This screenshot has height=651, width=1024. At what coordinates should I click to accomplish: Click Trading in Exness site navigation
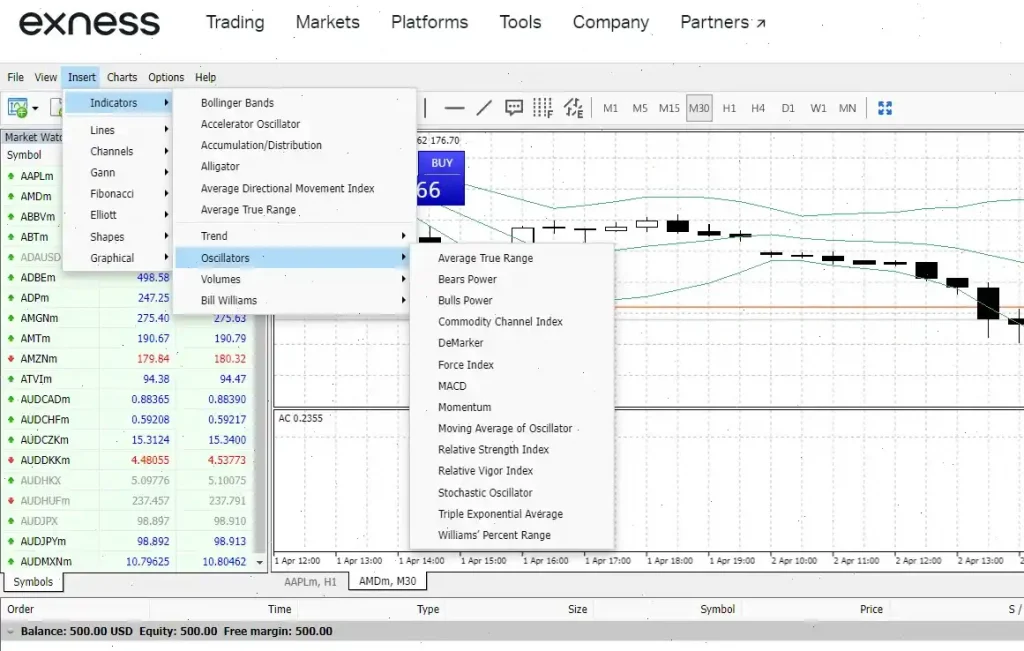(235, 22)
